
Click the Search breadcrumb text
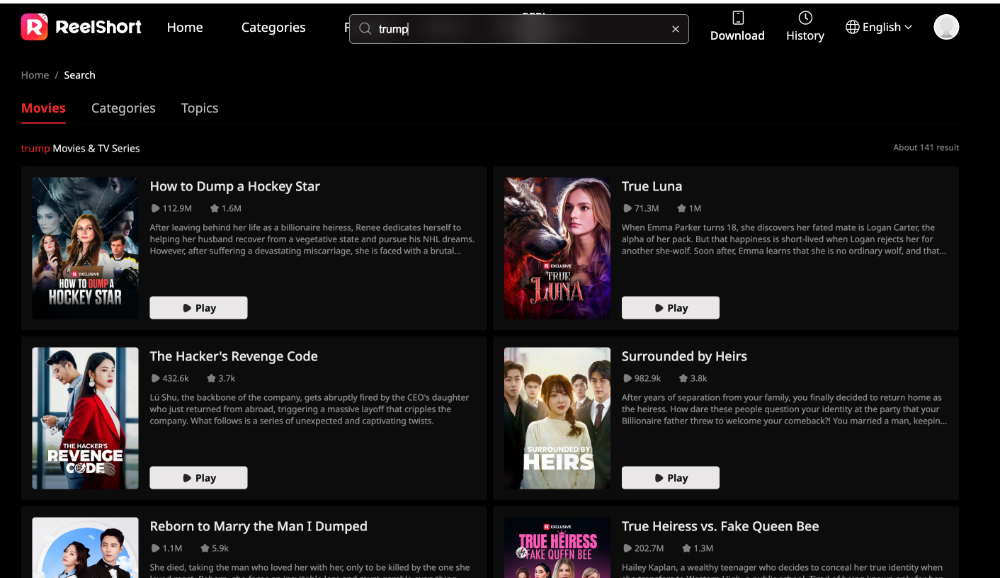(x=80, y=75)
